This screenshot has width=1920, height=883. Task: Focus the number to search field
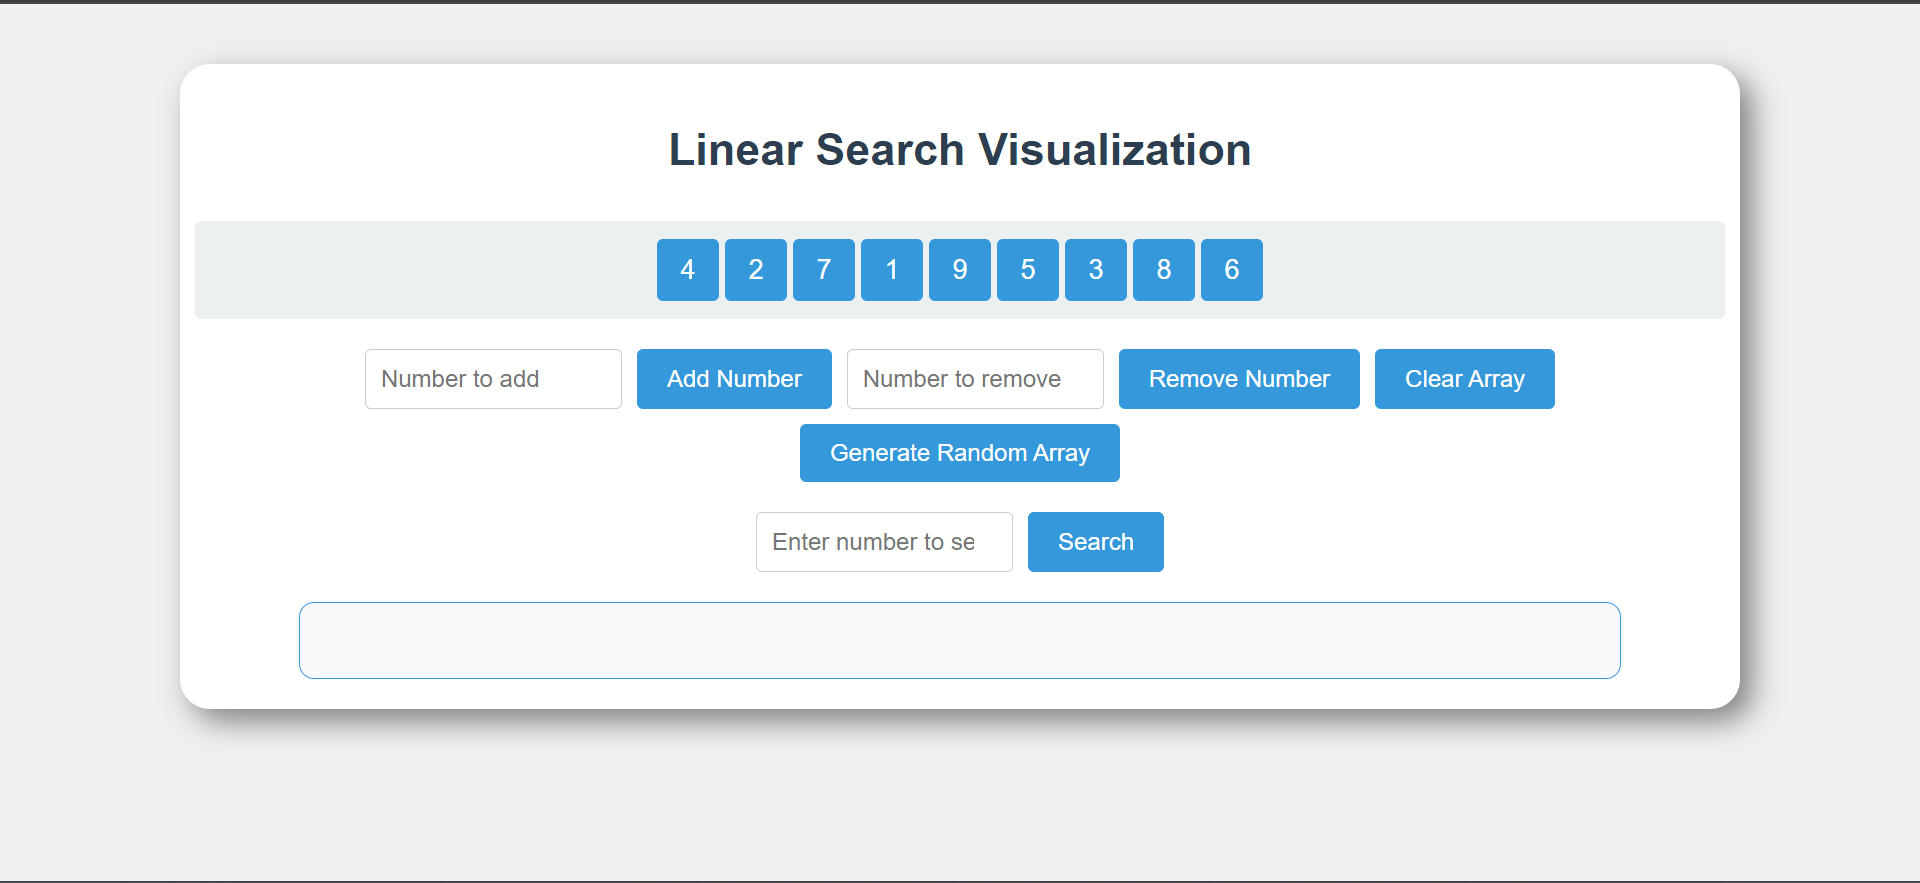(884, 542)
